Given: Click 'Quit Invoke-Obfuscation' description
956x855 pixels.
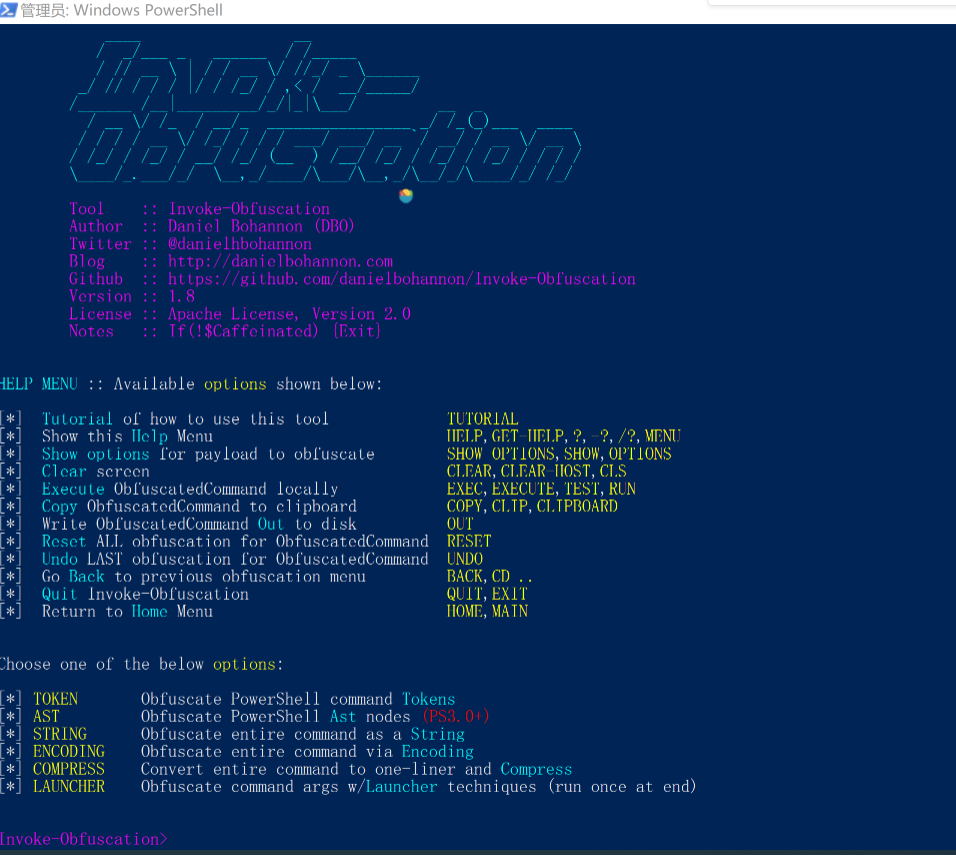Looking at the screenshot, I should coord(145,595).
